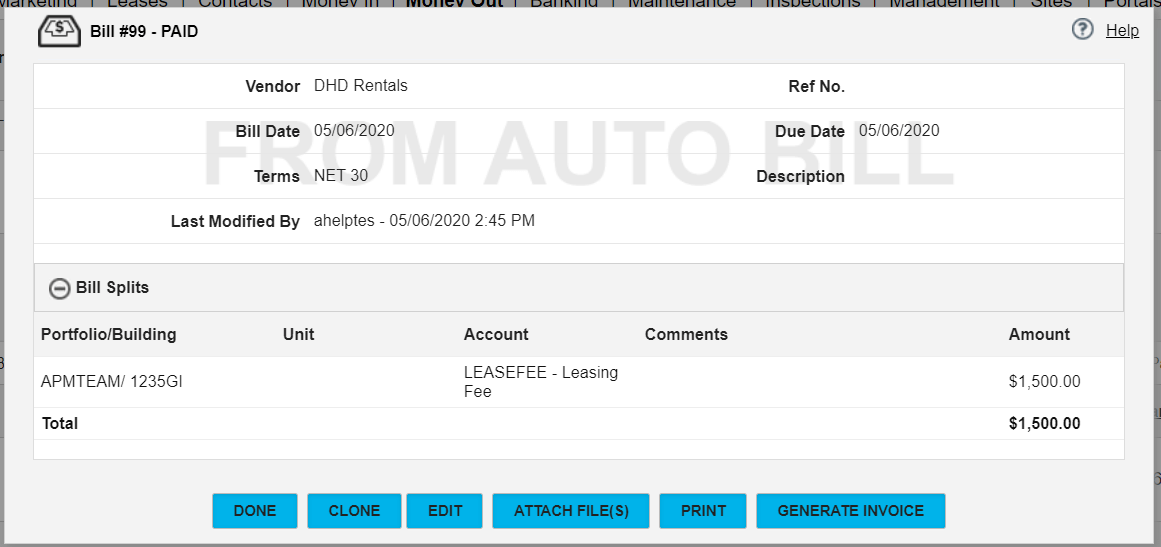Viewport: 1161px width, 547px height.
Task: Click APMTEAM/ 1235GI portfolio cell
Action: click(x=112, y=382)
